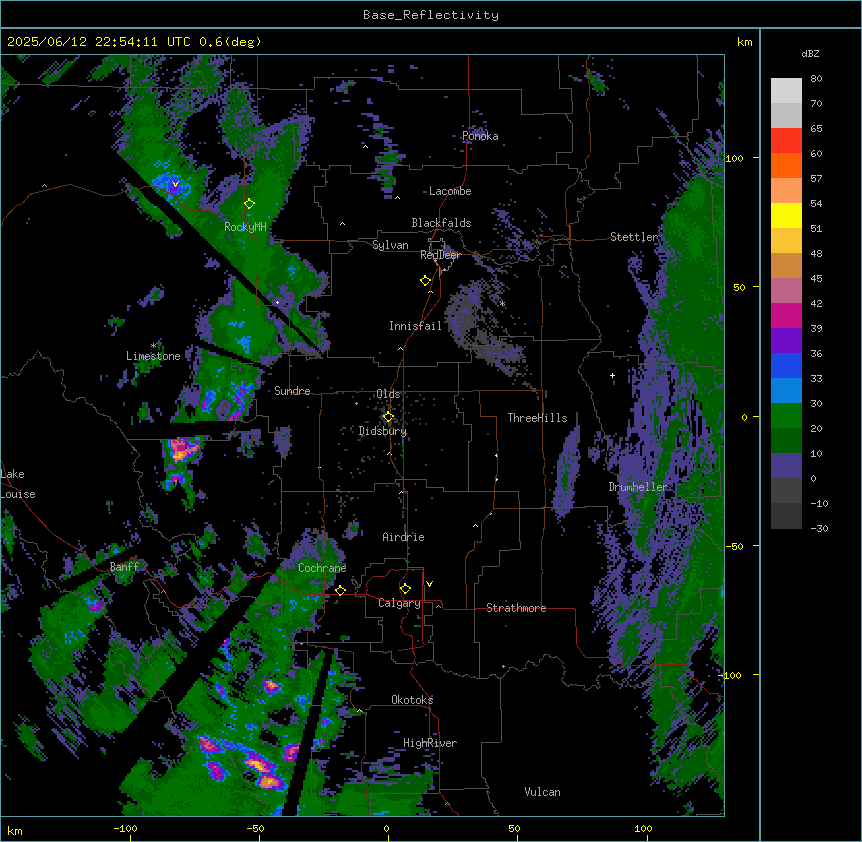
Task: Select the yellow diamond marker at Olds
Action: [x=388, y=417]
